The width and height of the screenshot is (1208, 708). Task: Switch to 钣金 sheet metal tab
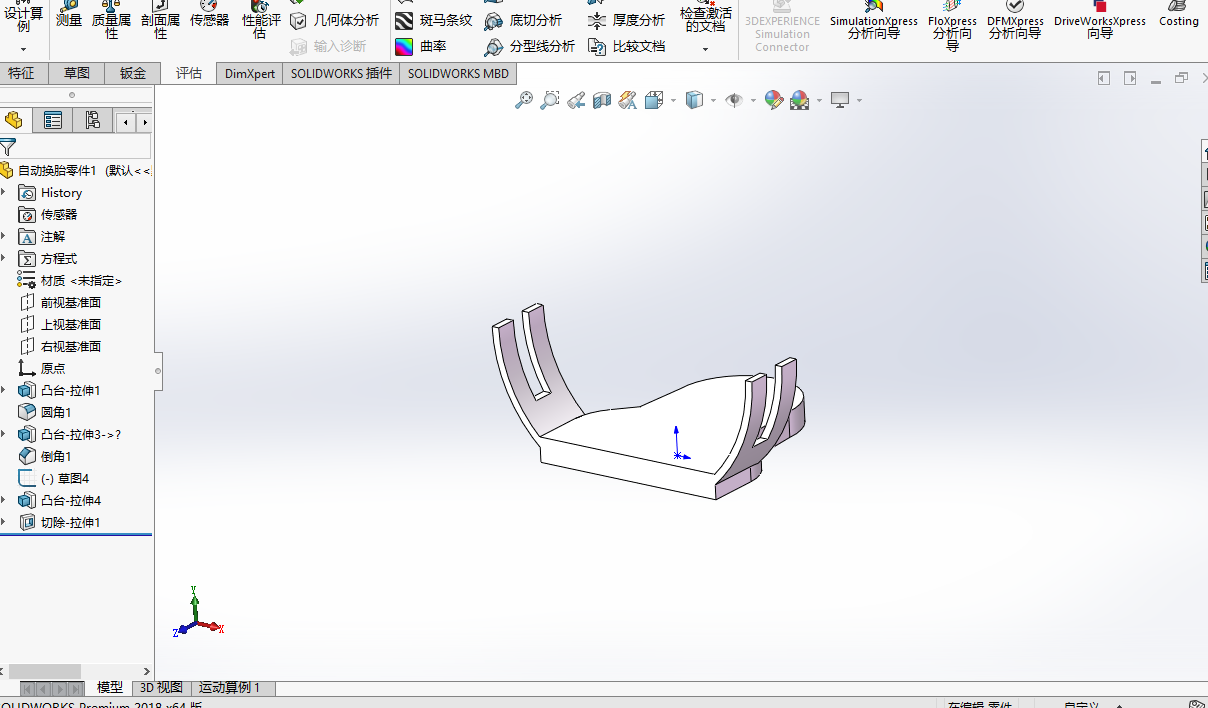(133, 73)
